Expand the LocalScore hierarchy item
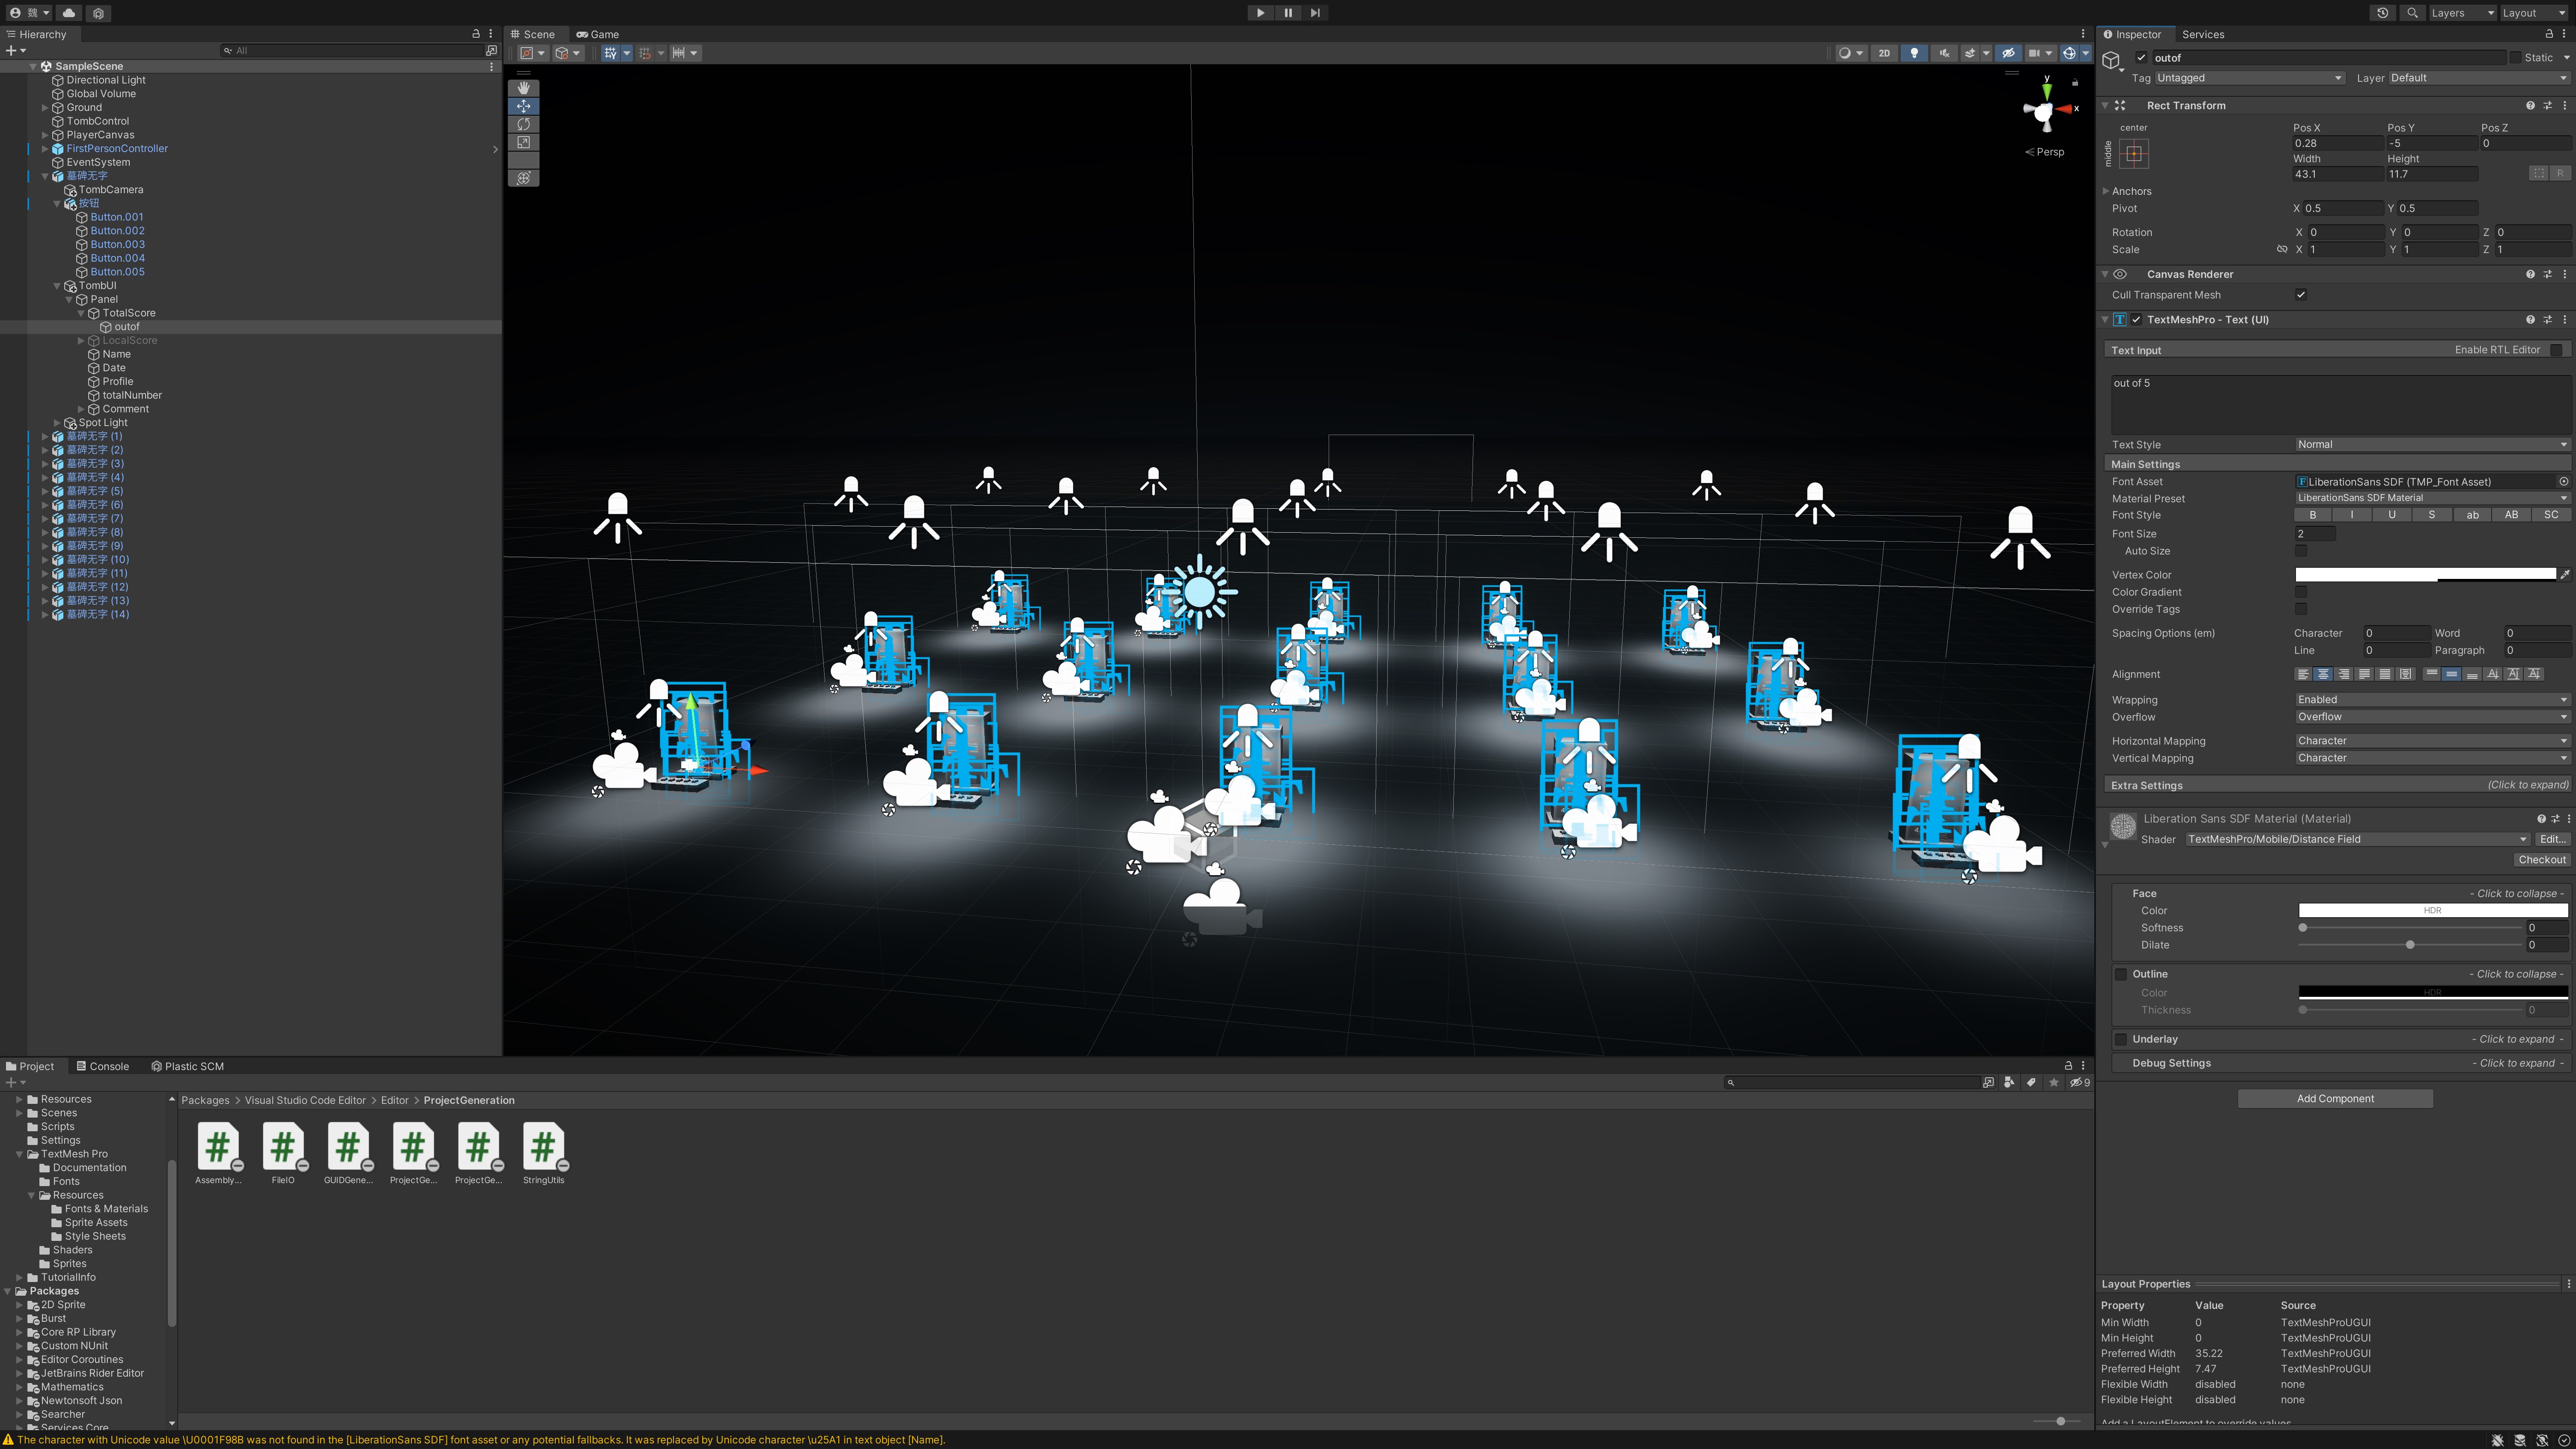The image size is (2576, 1449). [x=81, y=341]
